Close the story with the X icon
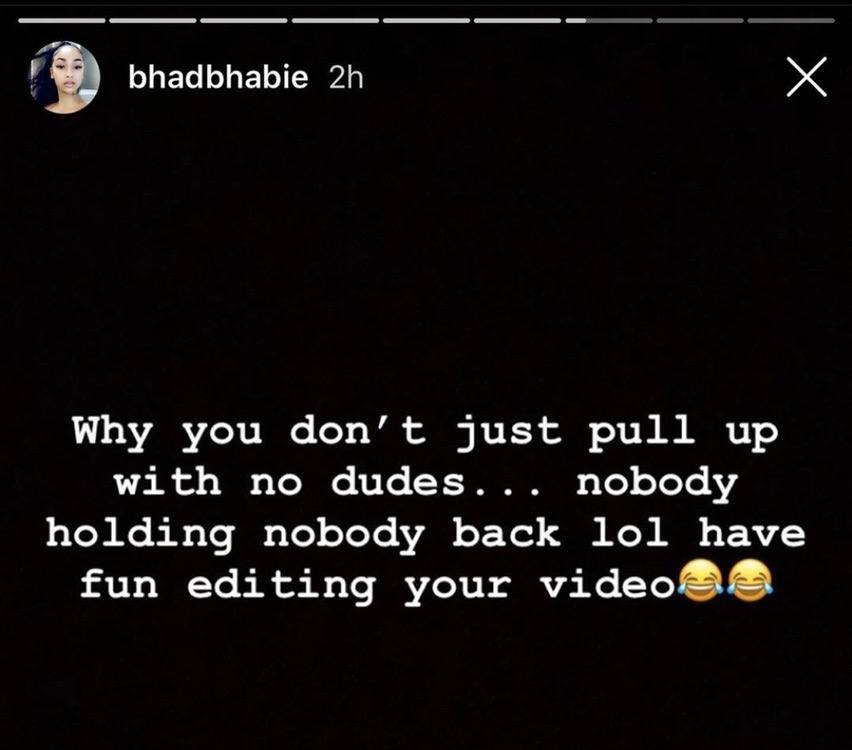The image size is (852, 750). 807,77
